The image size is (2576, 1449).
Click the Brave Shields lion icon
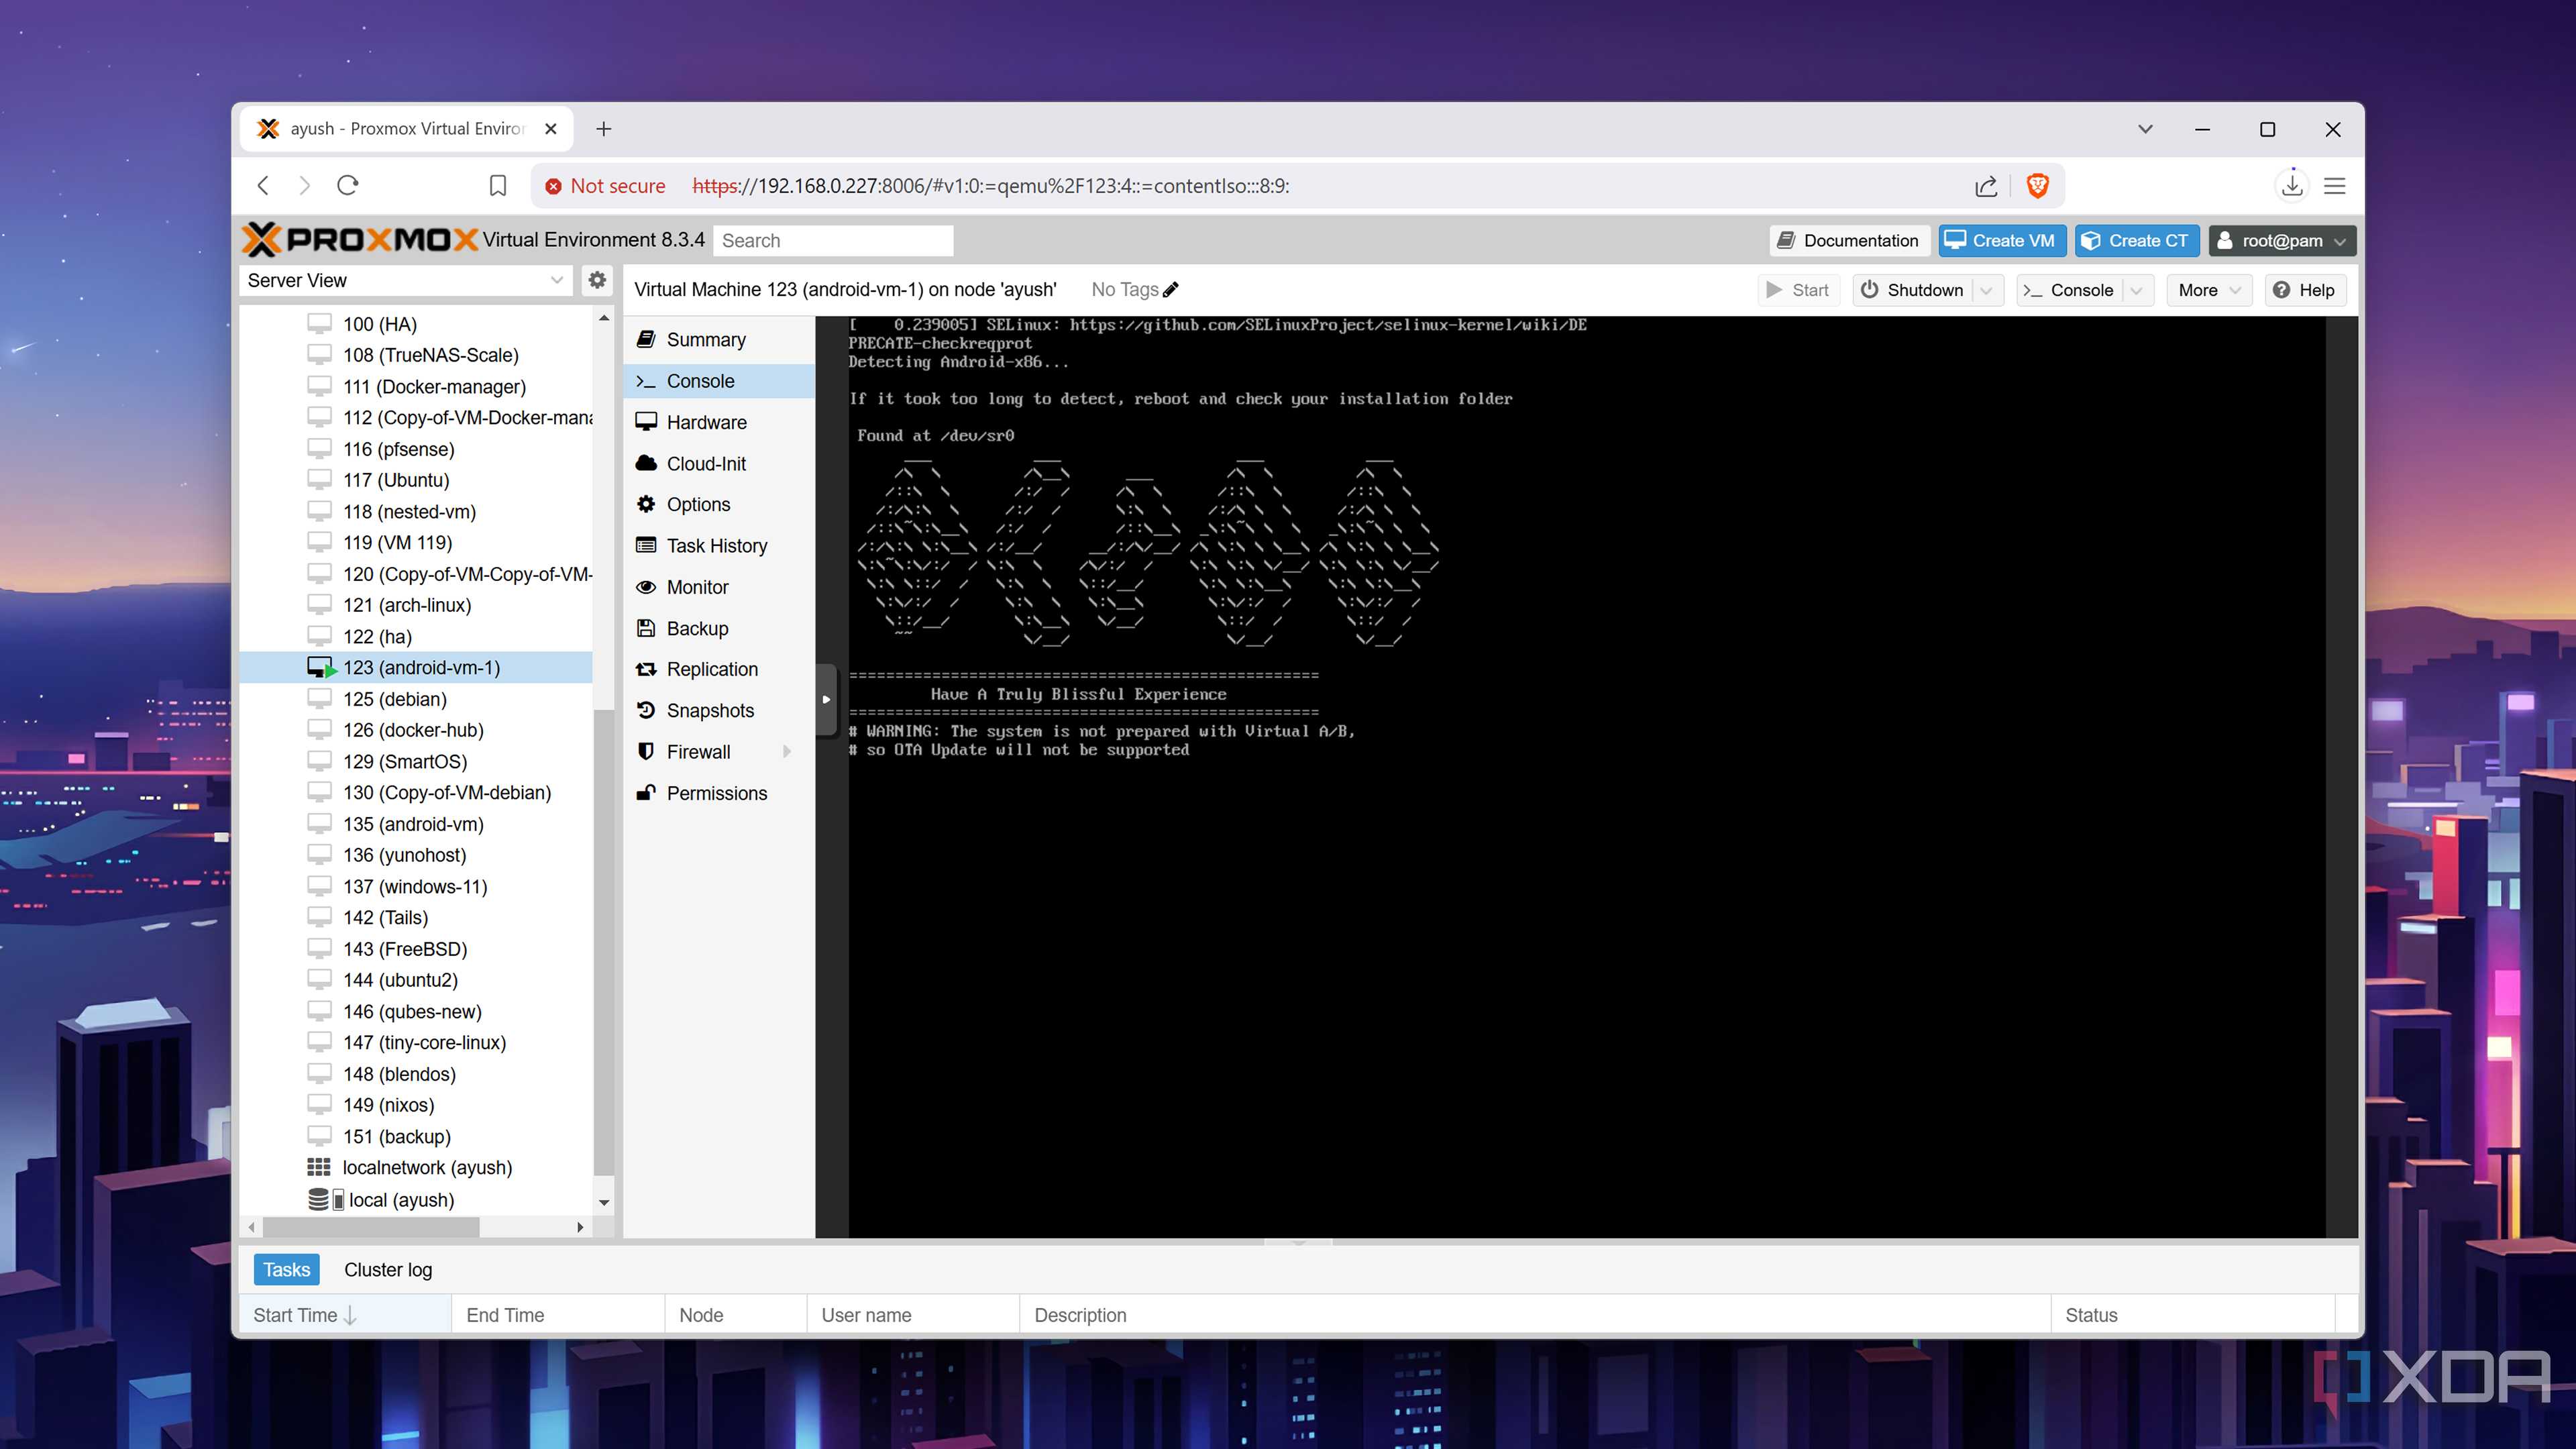tap(2037, 186)
